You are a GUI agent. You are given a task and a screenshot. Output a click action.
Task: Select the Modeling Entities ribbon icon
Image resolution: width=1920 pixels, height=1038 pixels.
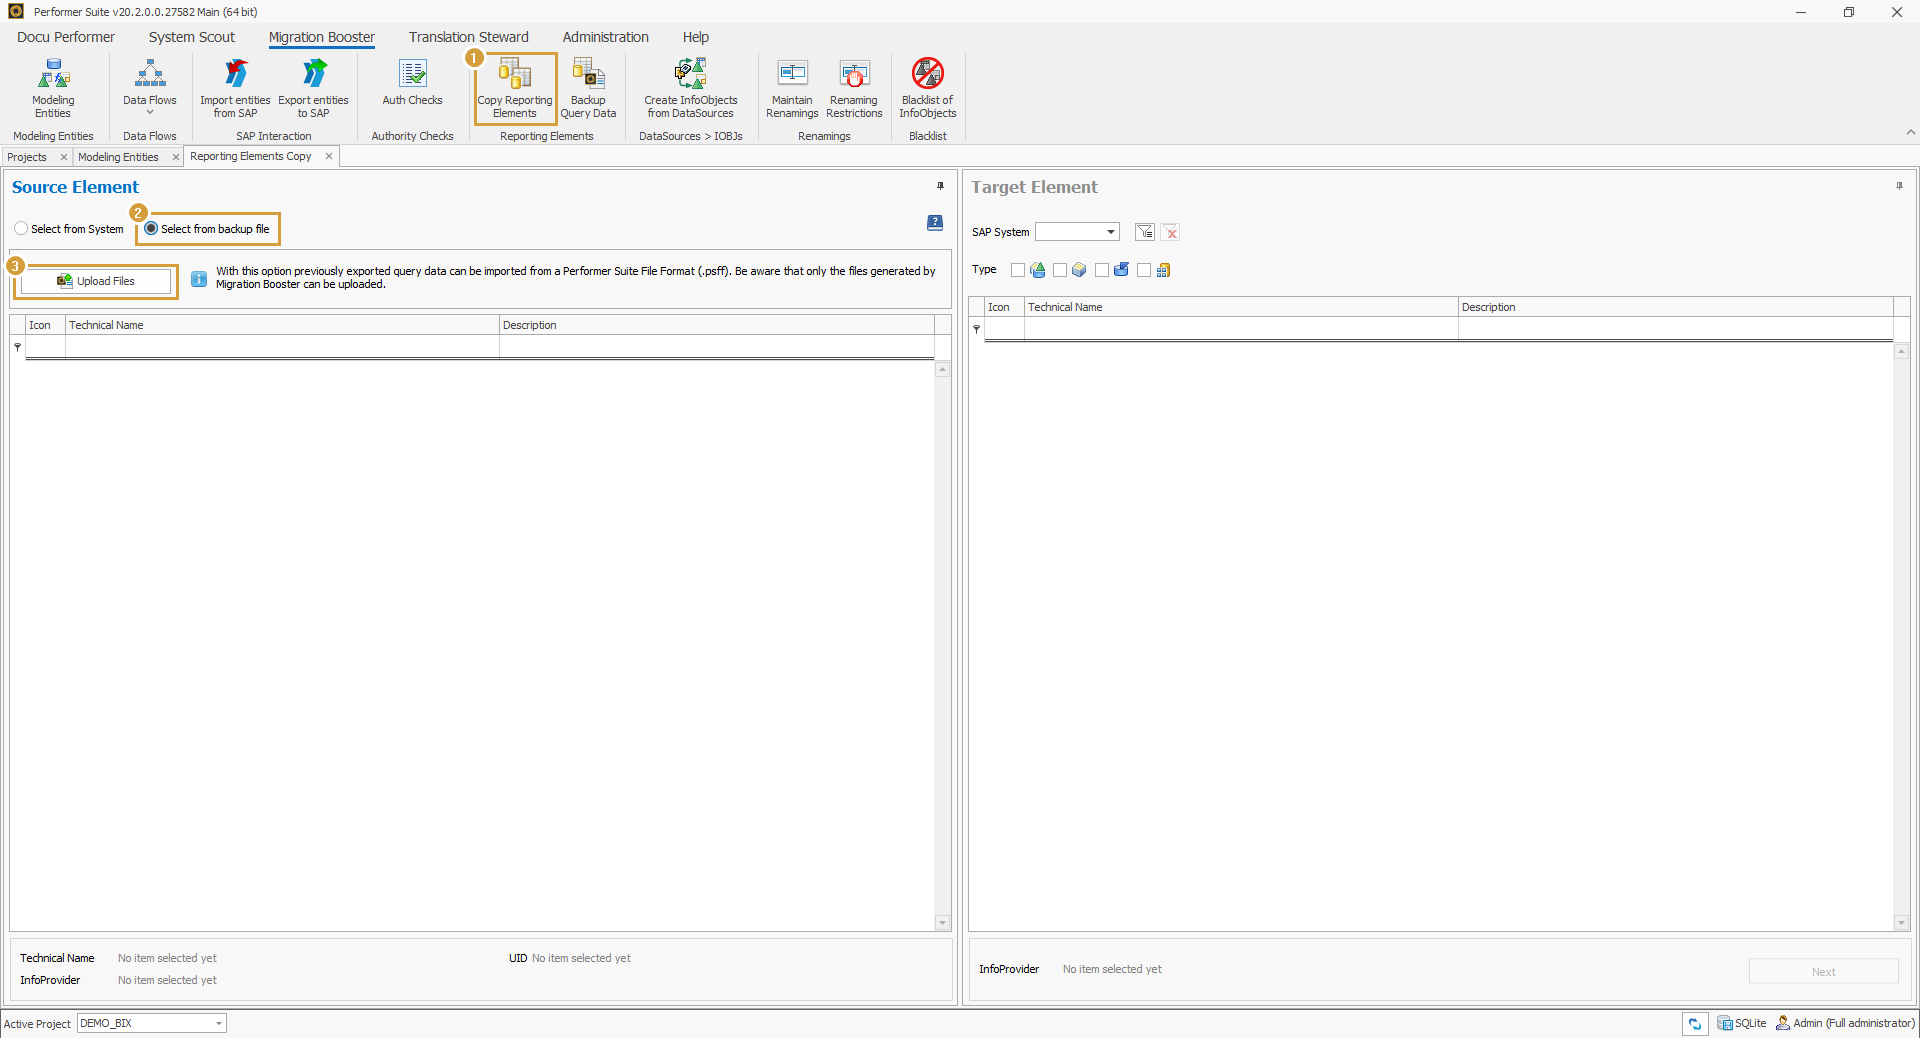[53, 90]
